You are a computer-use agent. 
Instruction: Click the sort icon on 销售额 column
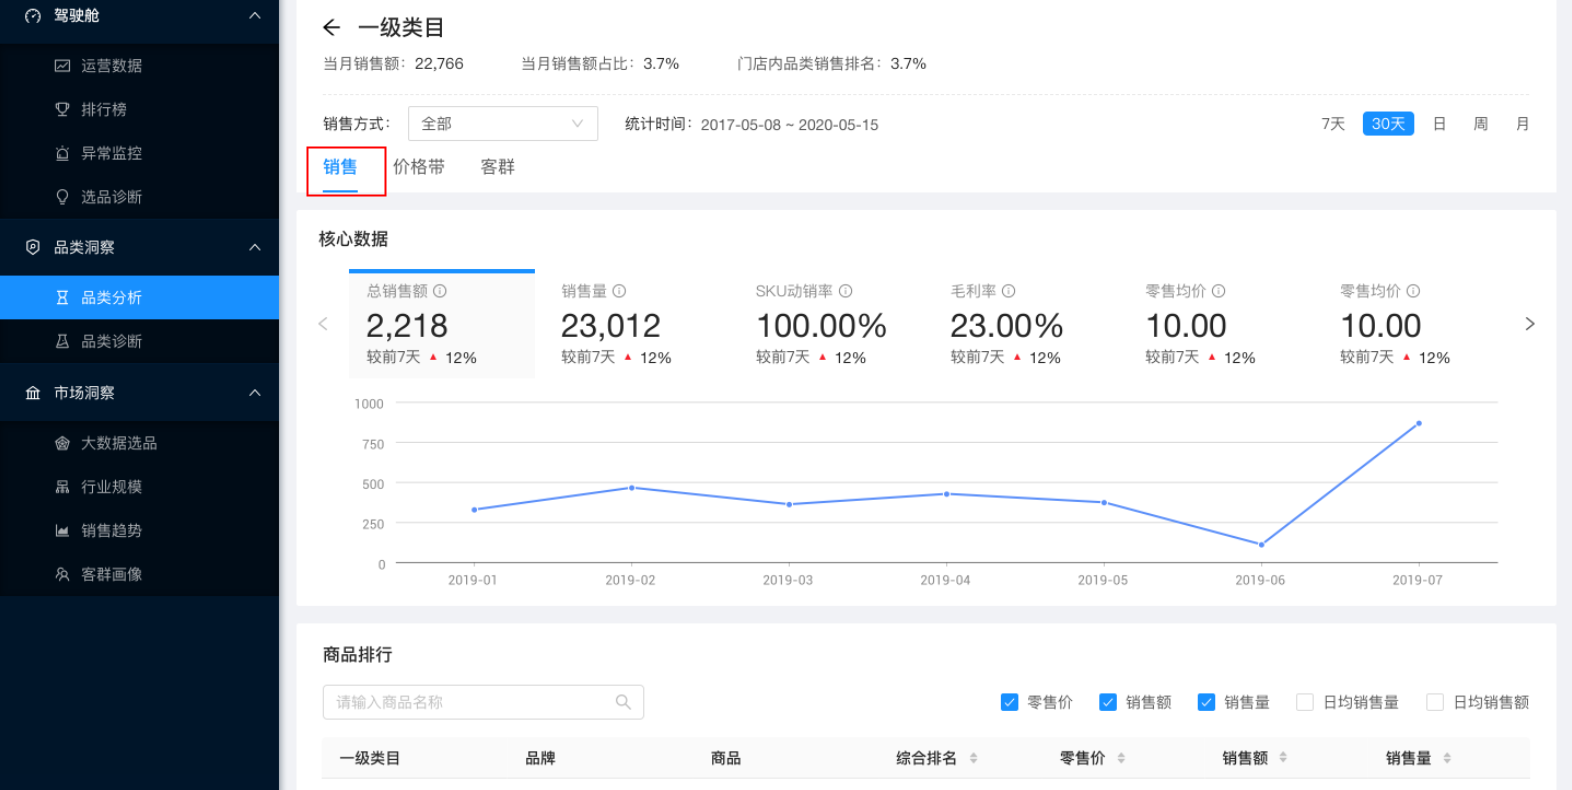coord(1283,758)
